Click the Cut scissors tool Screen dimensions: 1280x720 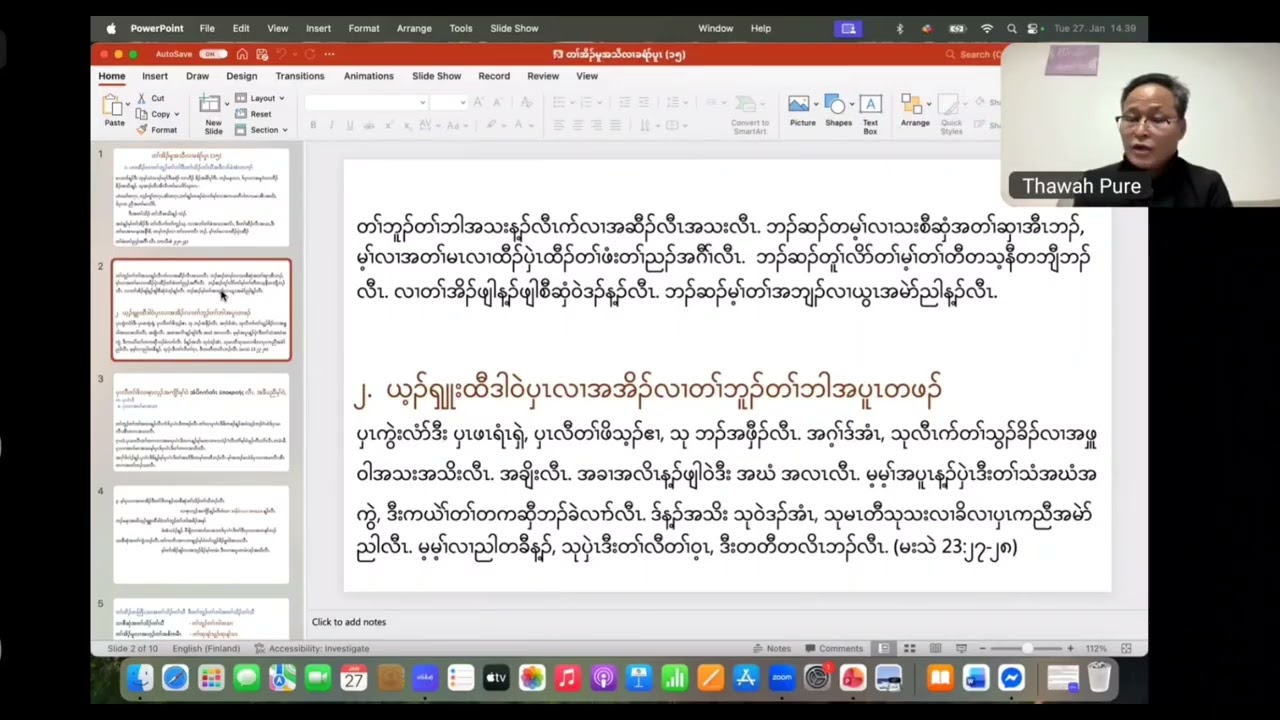coord(150,98)
